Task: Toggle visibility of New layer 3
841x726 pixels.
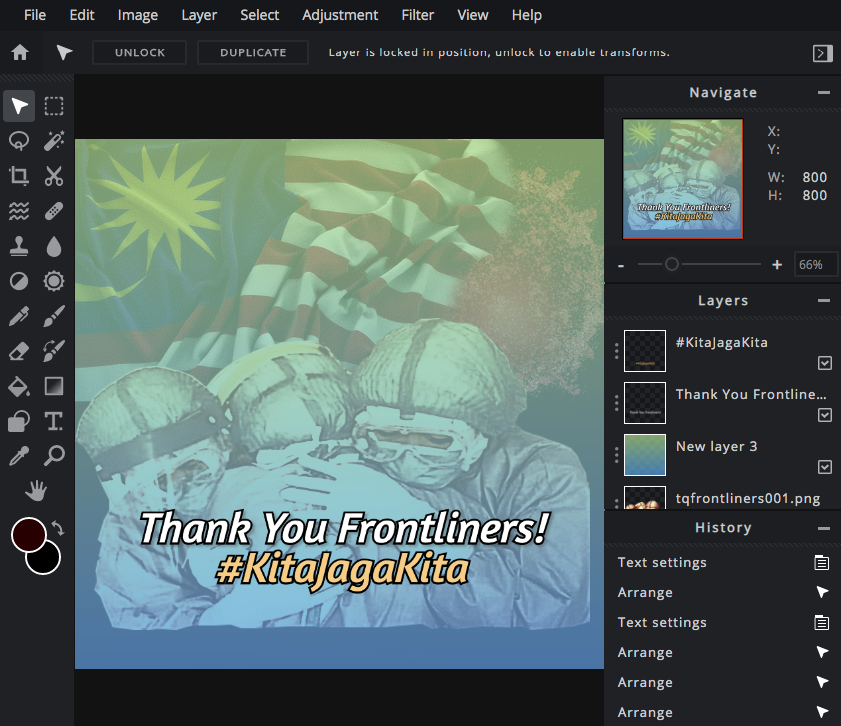Action: (825, 467)
